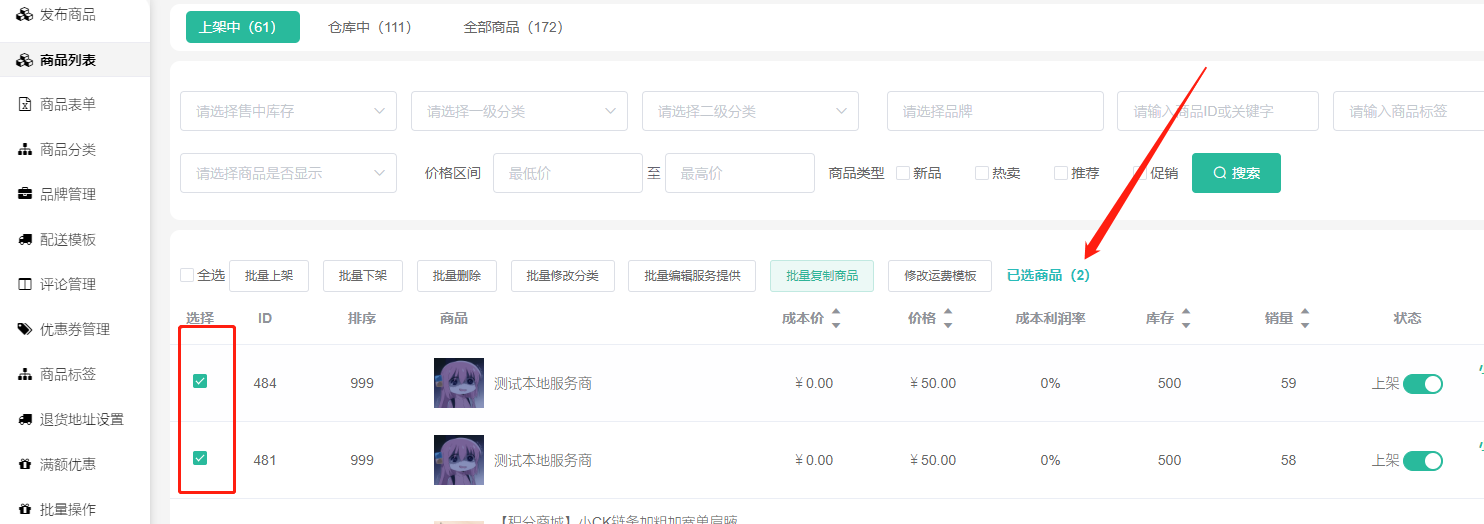Click the 商品分类 sidebar icon
Viewport: 1484px width, 524px height.
pyautogui.click(x=25, y=150)
